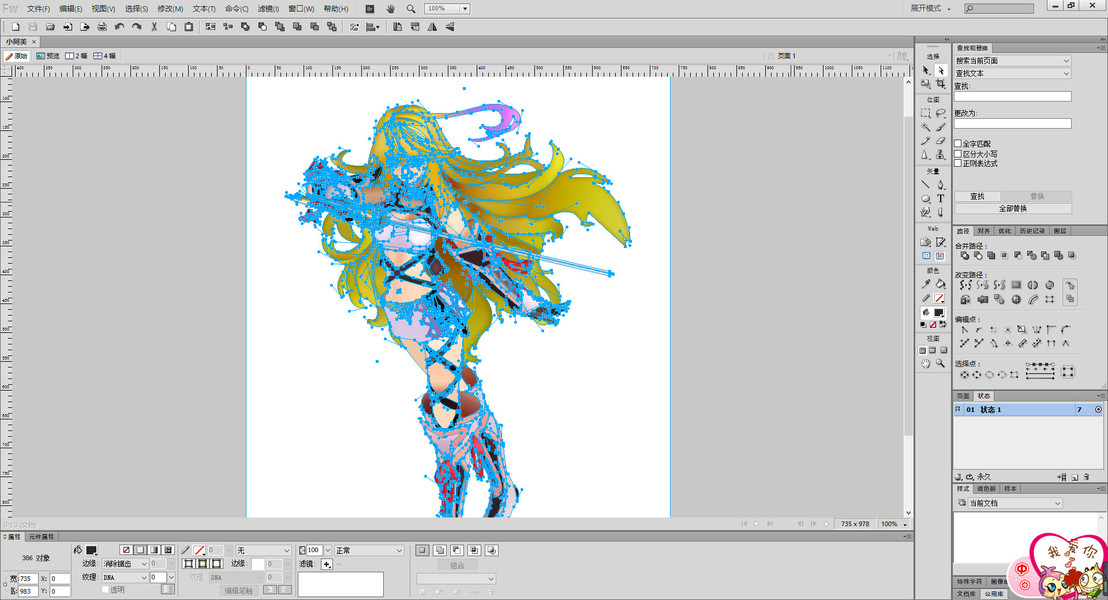Select the Paint Bucket tool

coord(941,284)
